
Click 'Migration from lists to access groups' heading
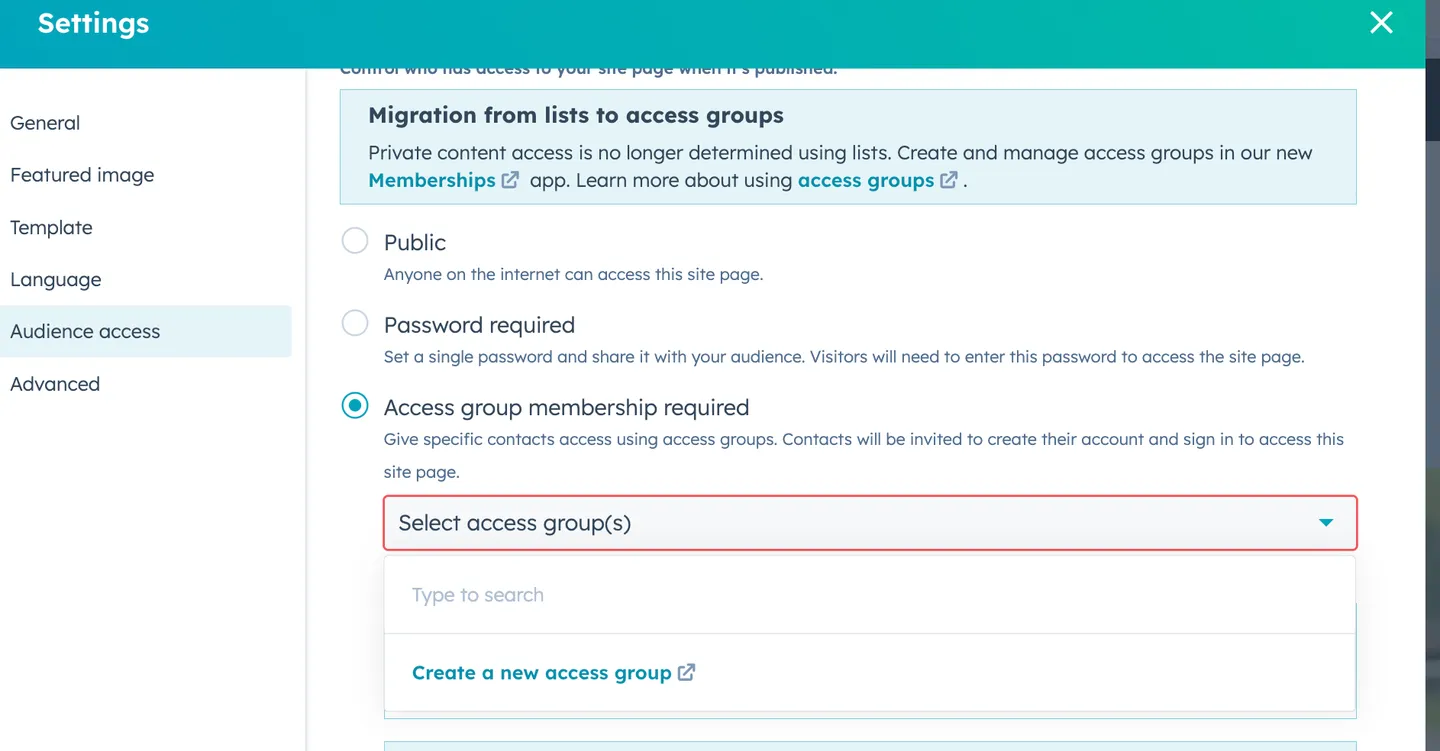(576, 115)
